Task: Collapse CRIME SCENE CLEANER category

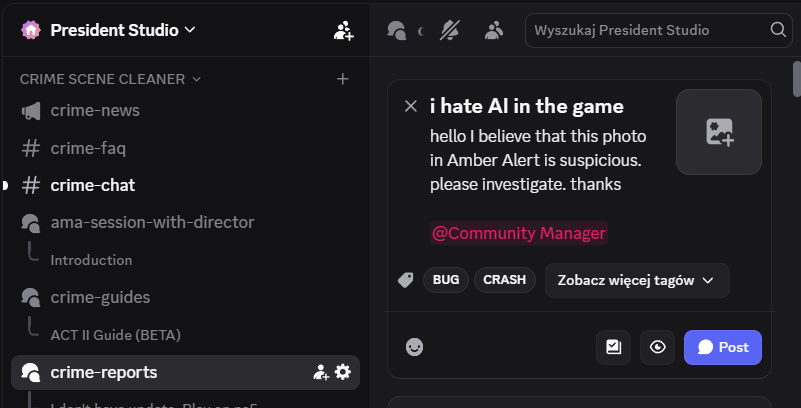Action: (x=110, y=78)
